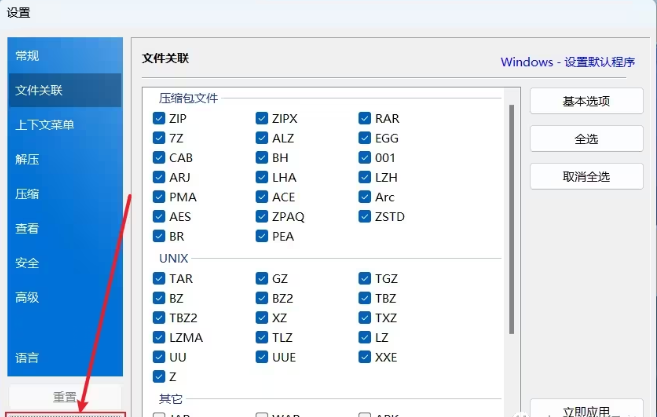Toggle the Arc checkbox
Image resolution: width=657 pixels, height=417 pixels.
point(365,197)
